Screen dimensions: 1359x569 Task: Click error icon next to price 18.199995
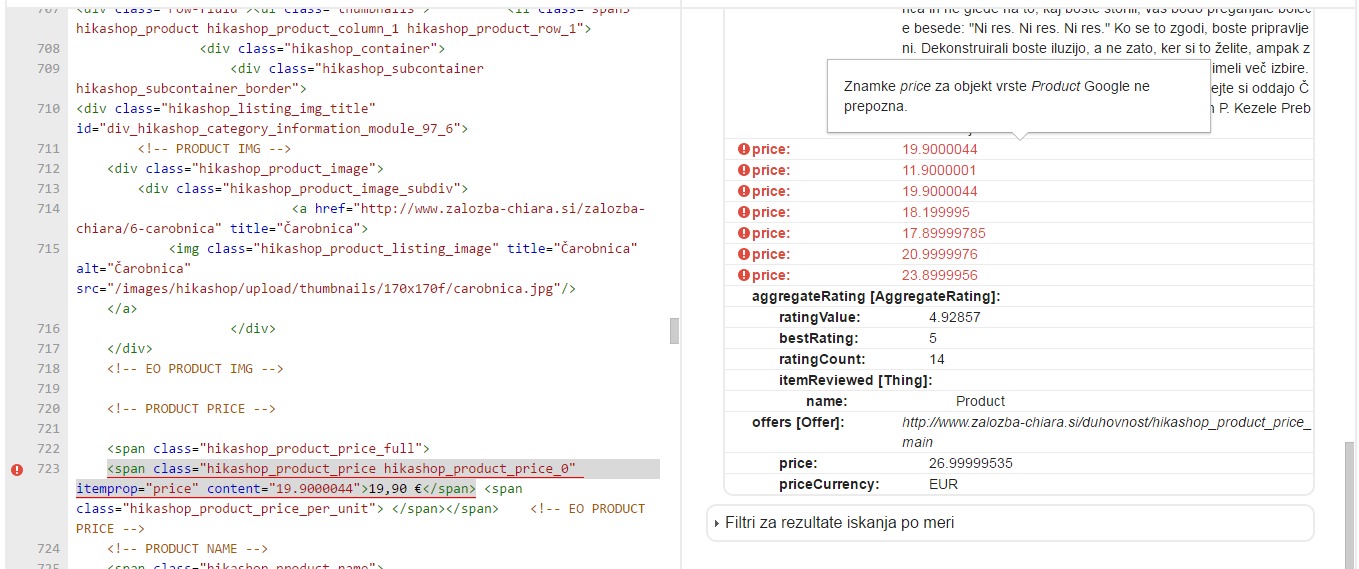[x=743, y=213]
